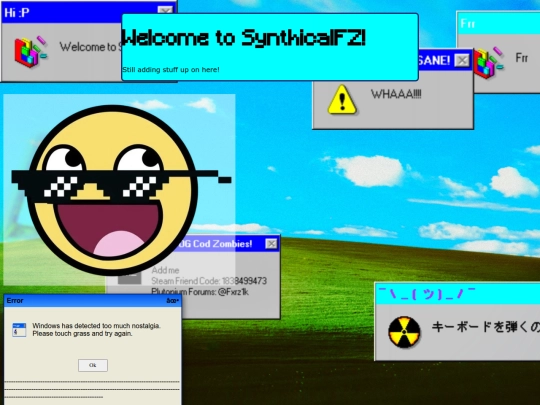Click the Japanese keyboard message text
The image size is (540, 405).
[486, 327]
